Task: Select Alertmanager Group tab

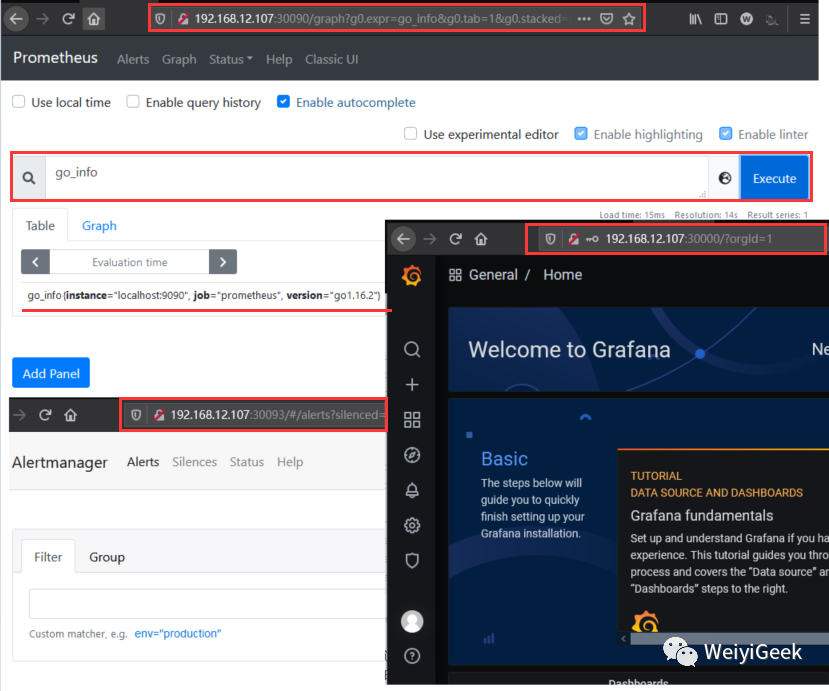Action: pos(107,557)
